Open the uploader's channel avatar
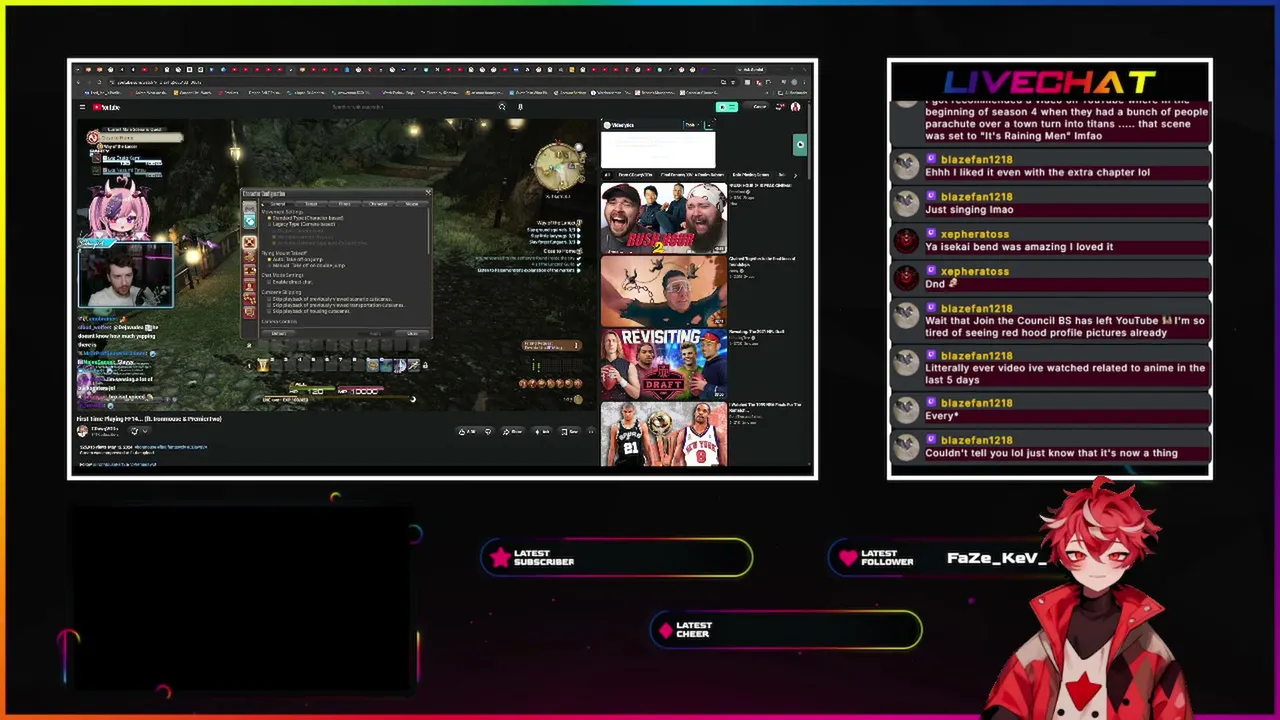 click(x=82, y=431)
